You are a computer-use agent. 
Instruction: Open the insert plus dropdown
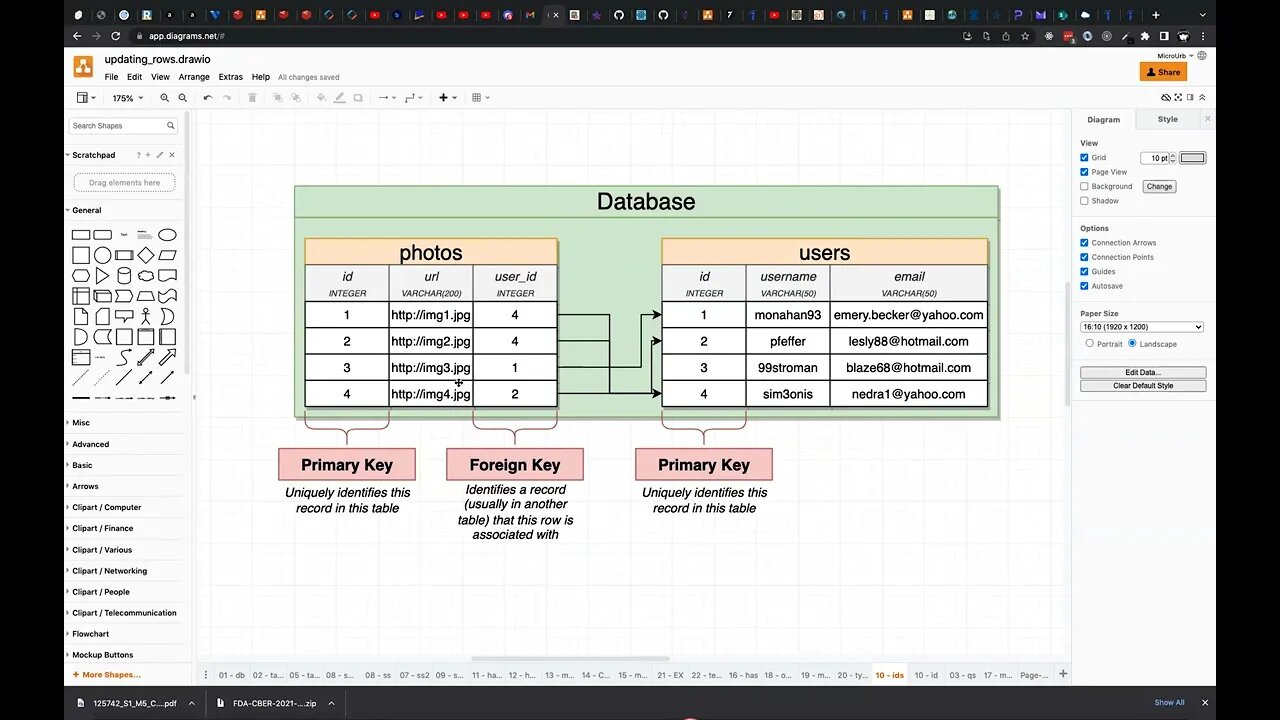(447, 98)
